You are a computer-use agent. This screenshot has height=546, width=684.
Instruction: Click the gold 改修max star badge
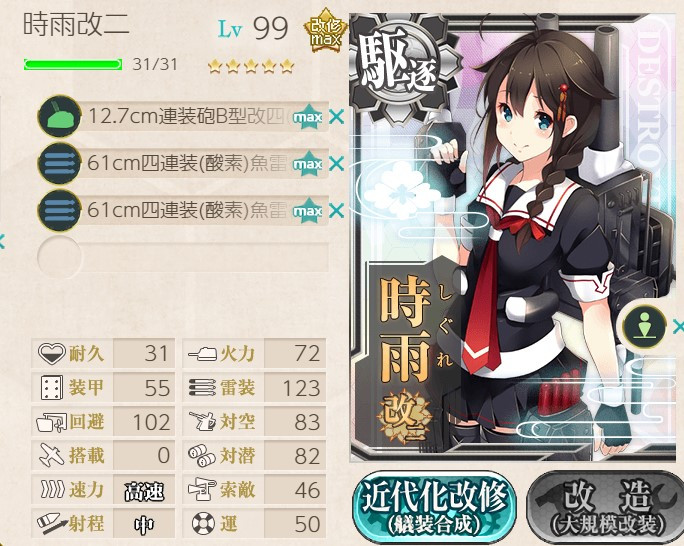click(325, 31)
